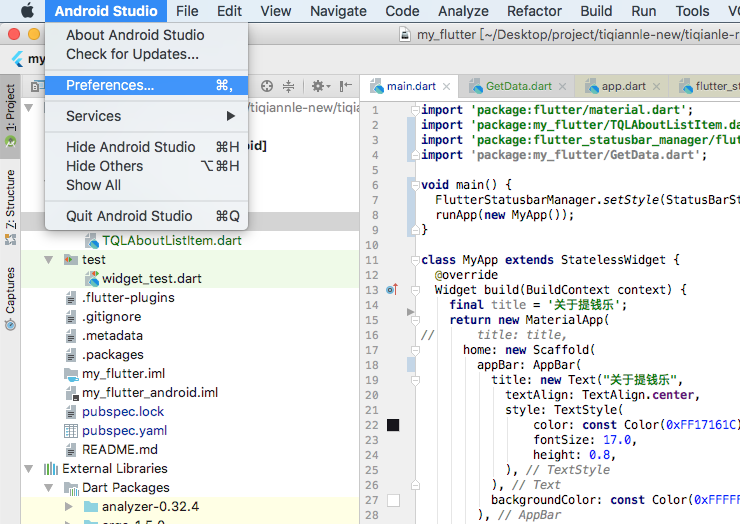
Task: Fold the main() function at line 6
Action: click(415, 185)
